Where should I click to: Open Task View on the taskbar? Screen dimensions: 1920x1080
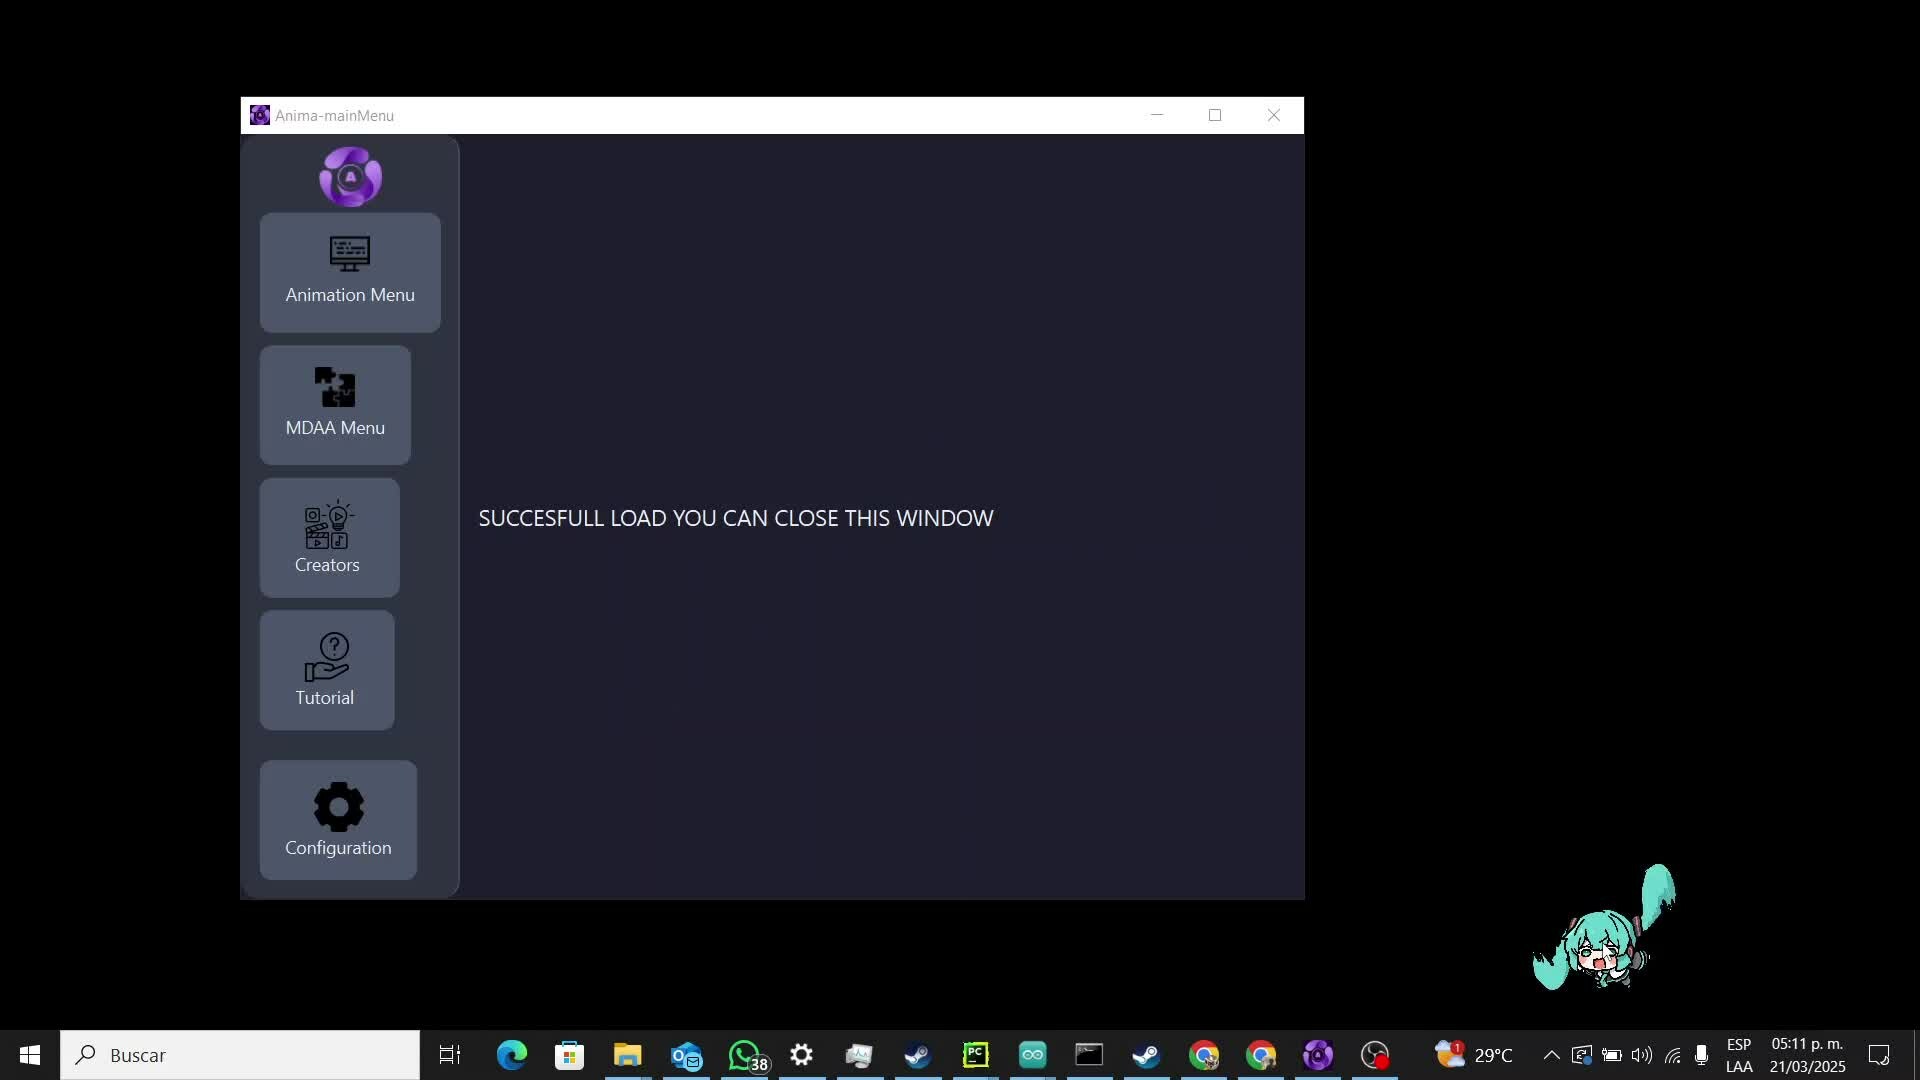pos(450,1055)
